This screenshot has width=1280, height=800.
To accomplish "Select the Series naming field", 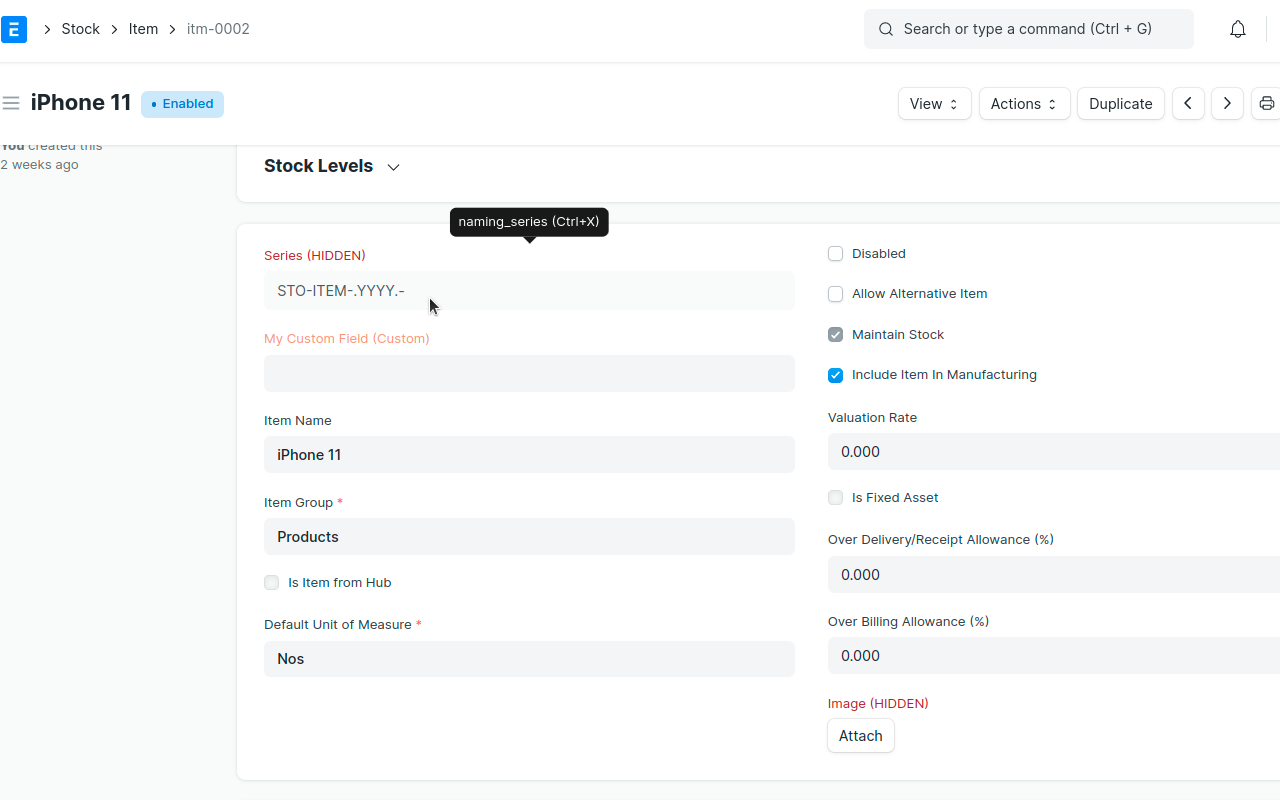I will (529, 291).
